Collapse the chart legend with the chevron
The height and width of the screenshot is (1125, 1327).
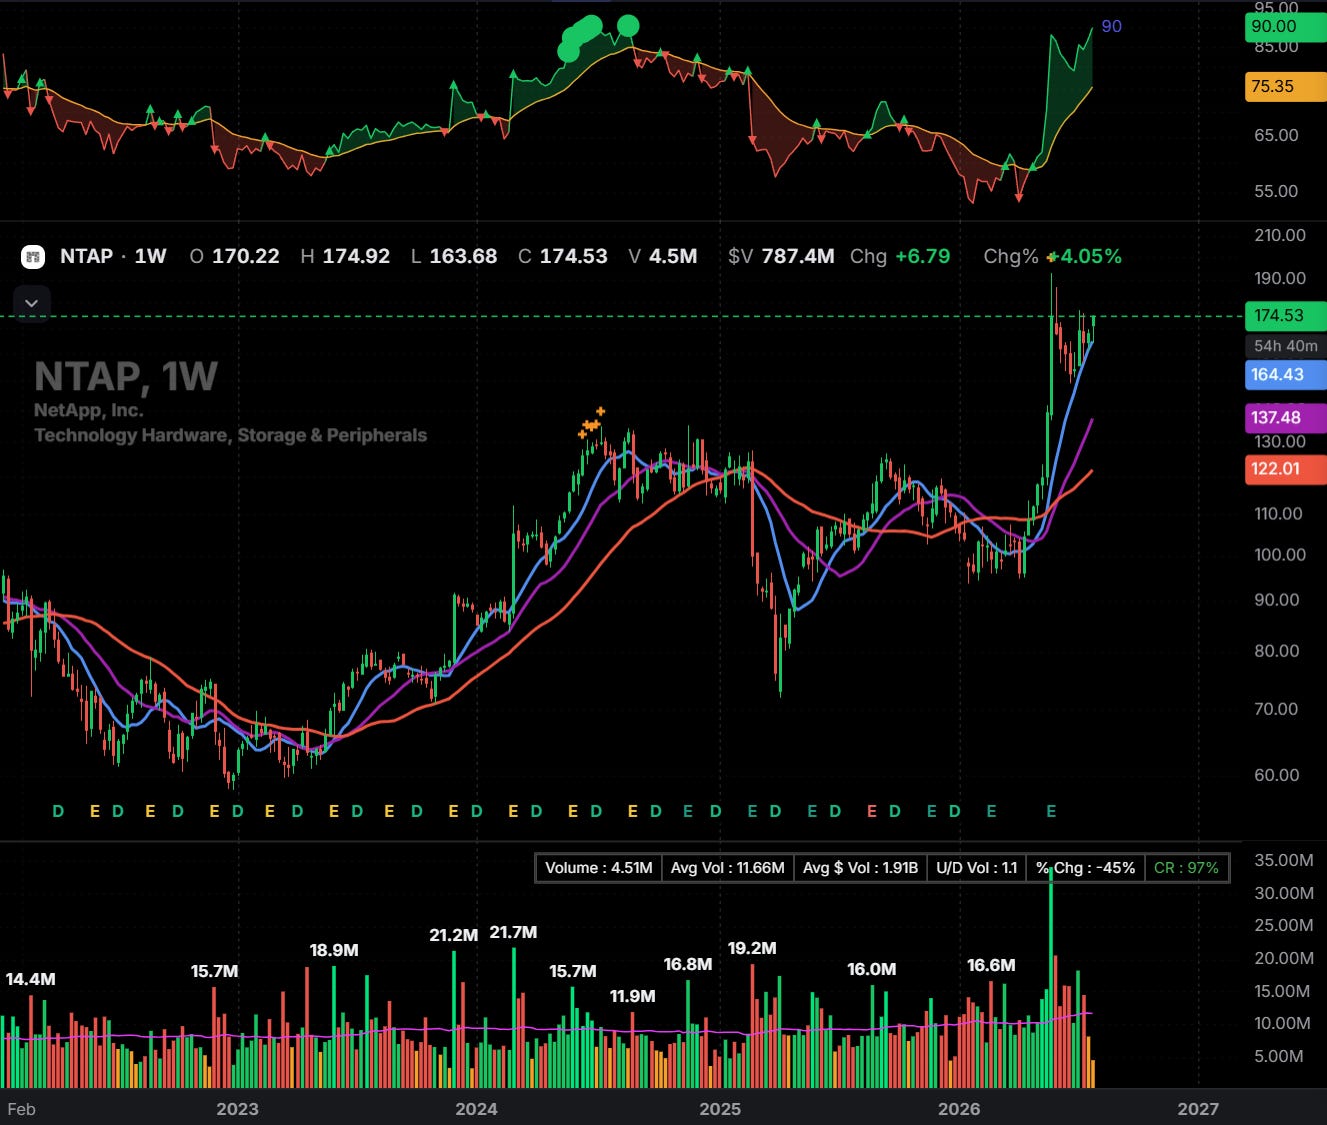[x=32, y=303]
